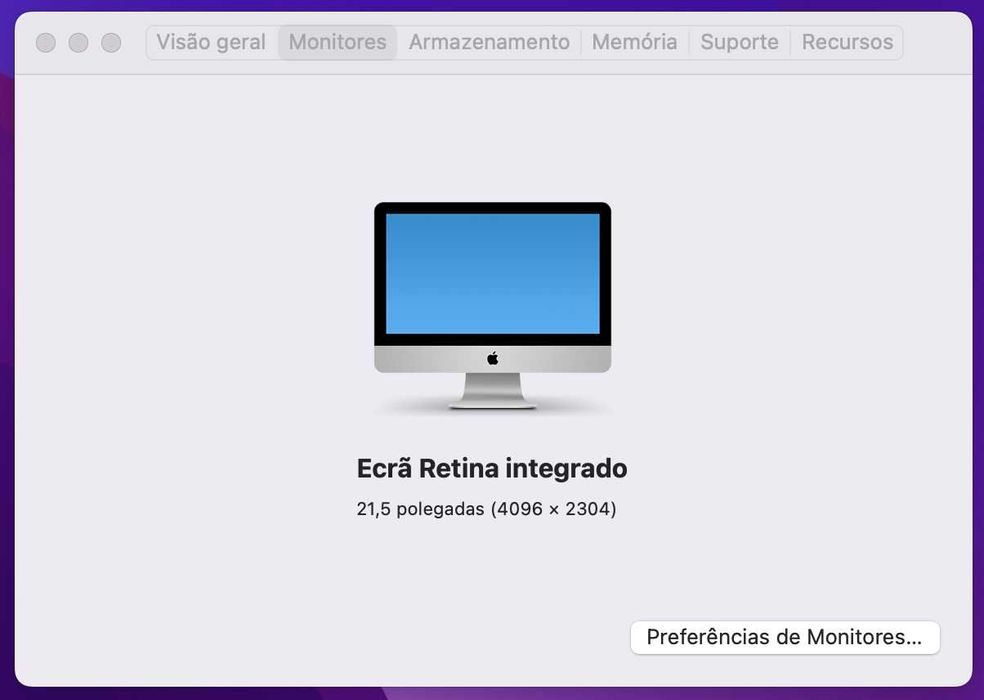
Task: Click the Preferências de Monitores button
Action: pos(785,637)
